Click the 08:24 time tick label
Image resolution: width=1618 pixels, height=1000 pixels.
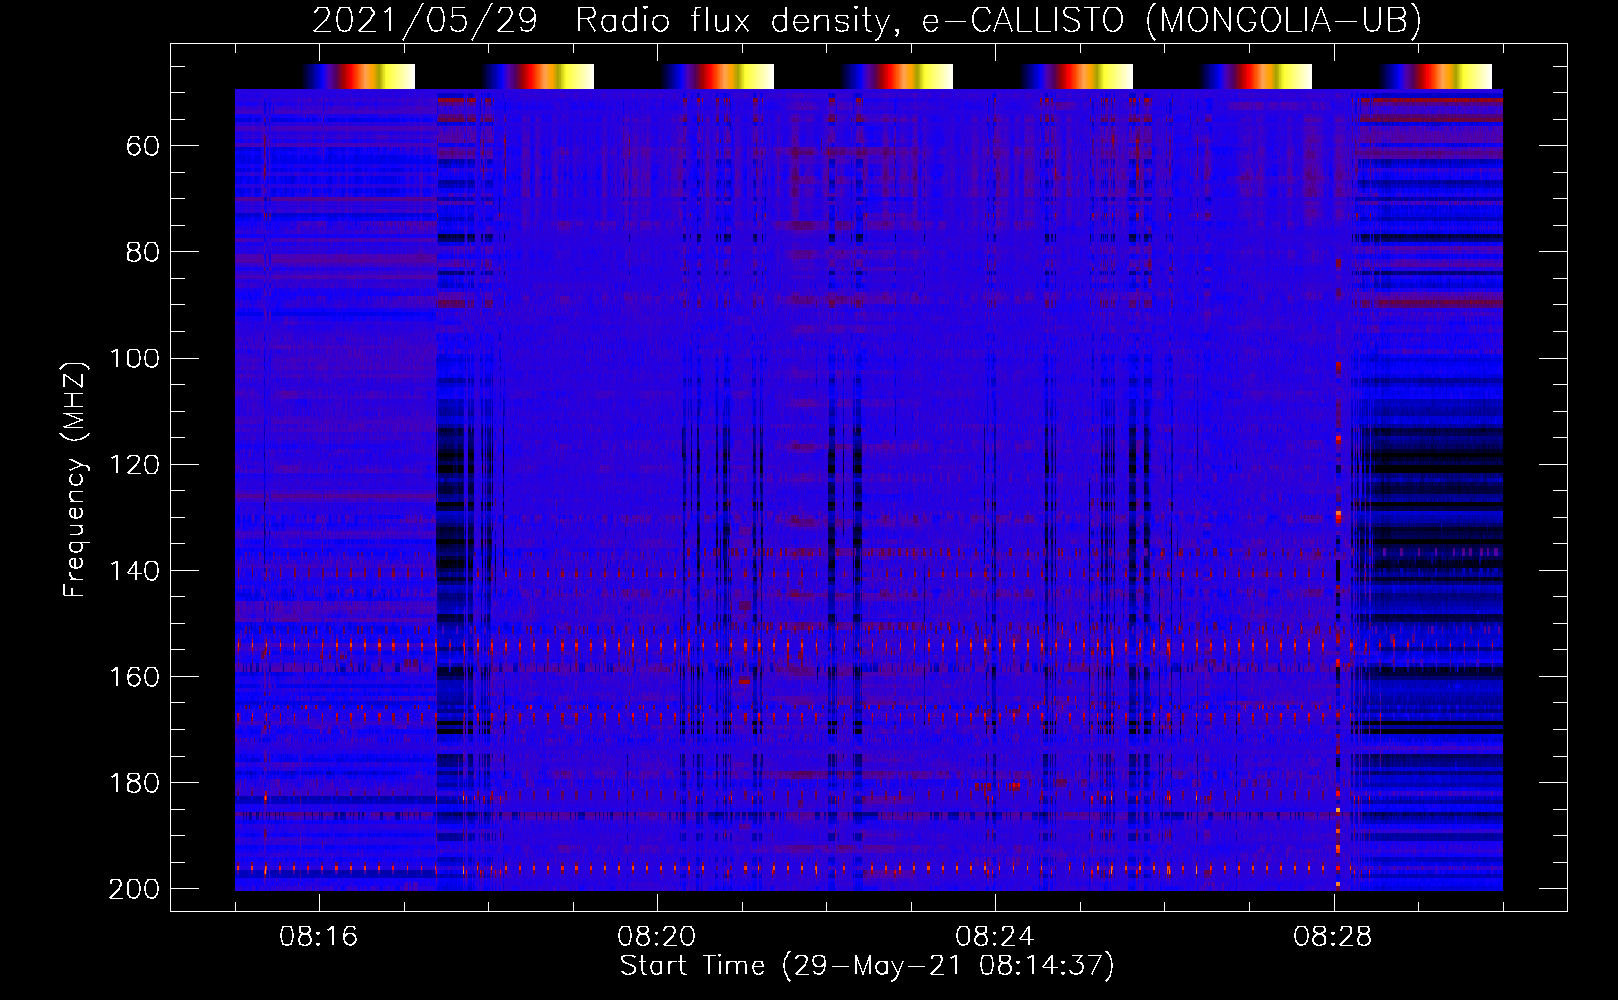pos(995,937)
